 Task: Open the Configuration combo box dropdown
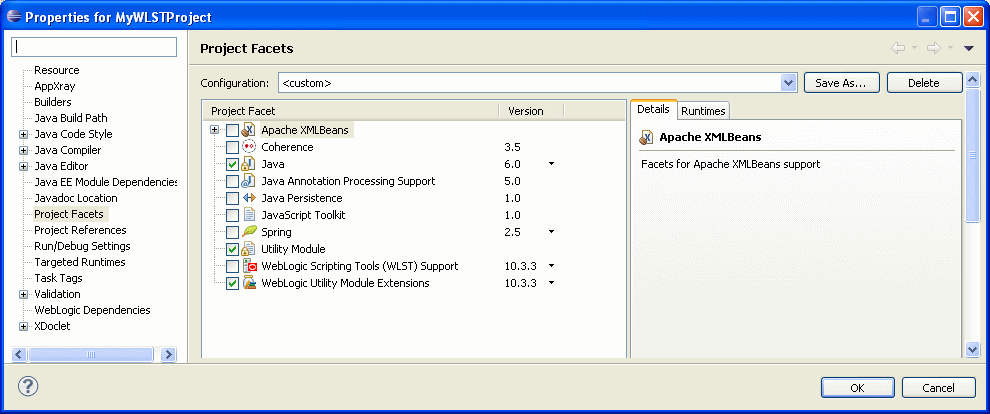pyautogui.click(x=789, y=83)
